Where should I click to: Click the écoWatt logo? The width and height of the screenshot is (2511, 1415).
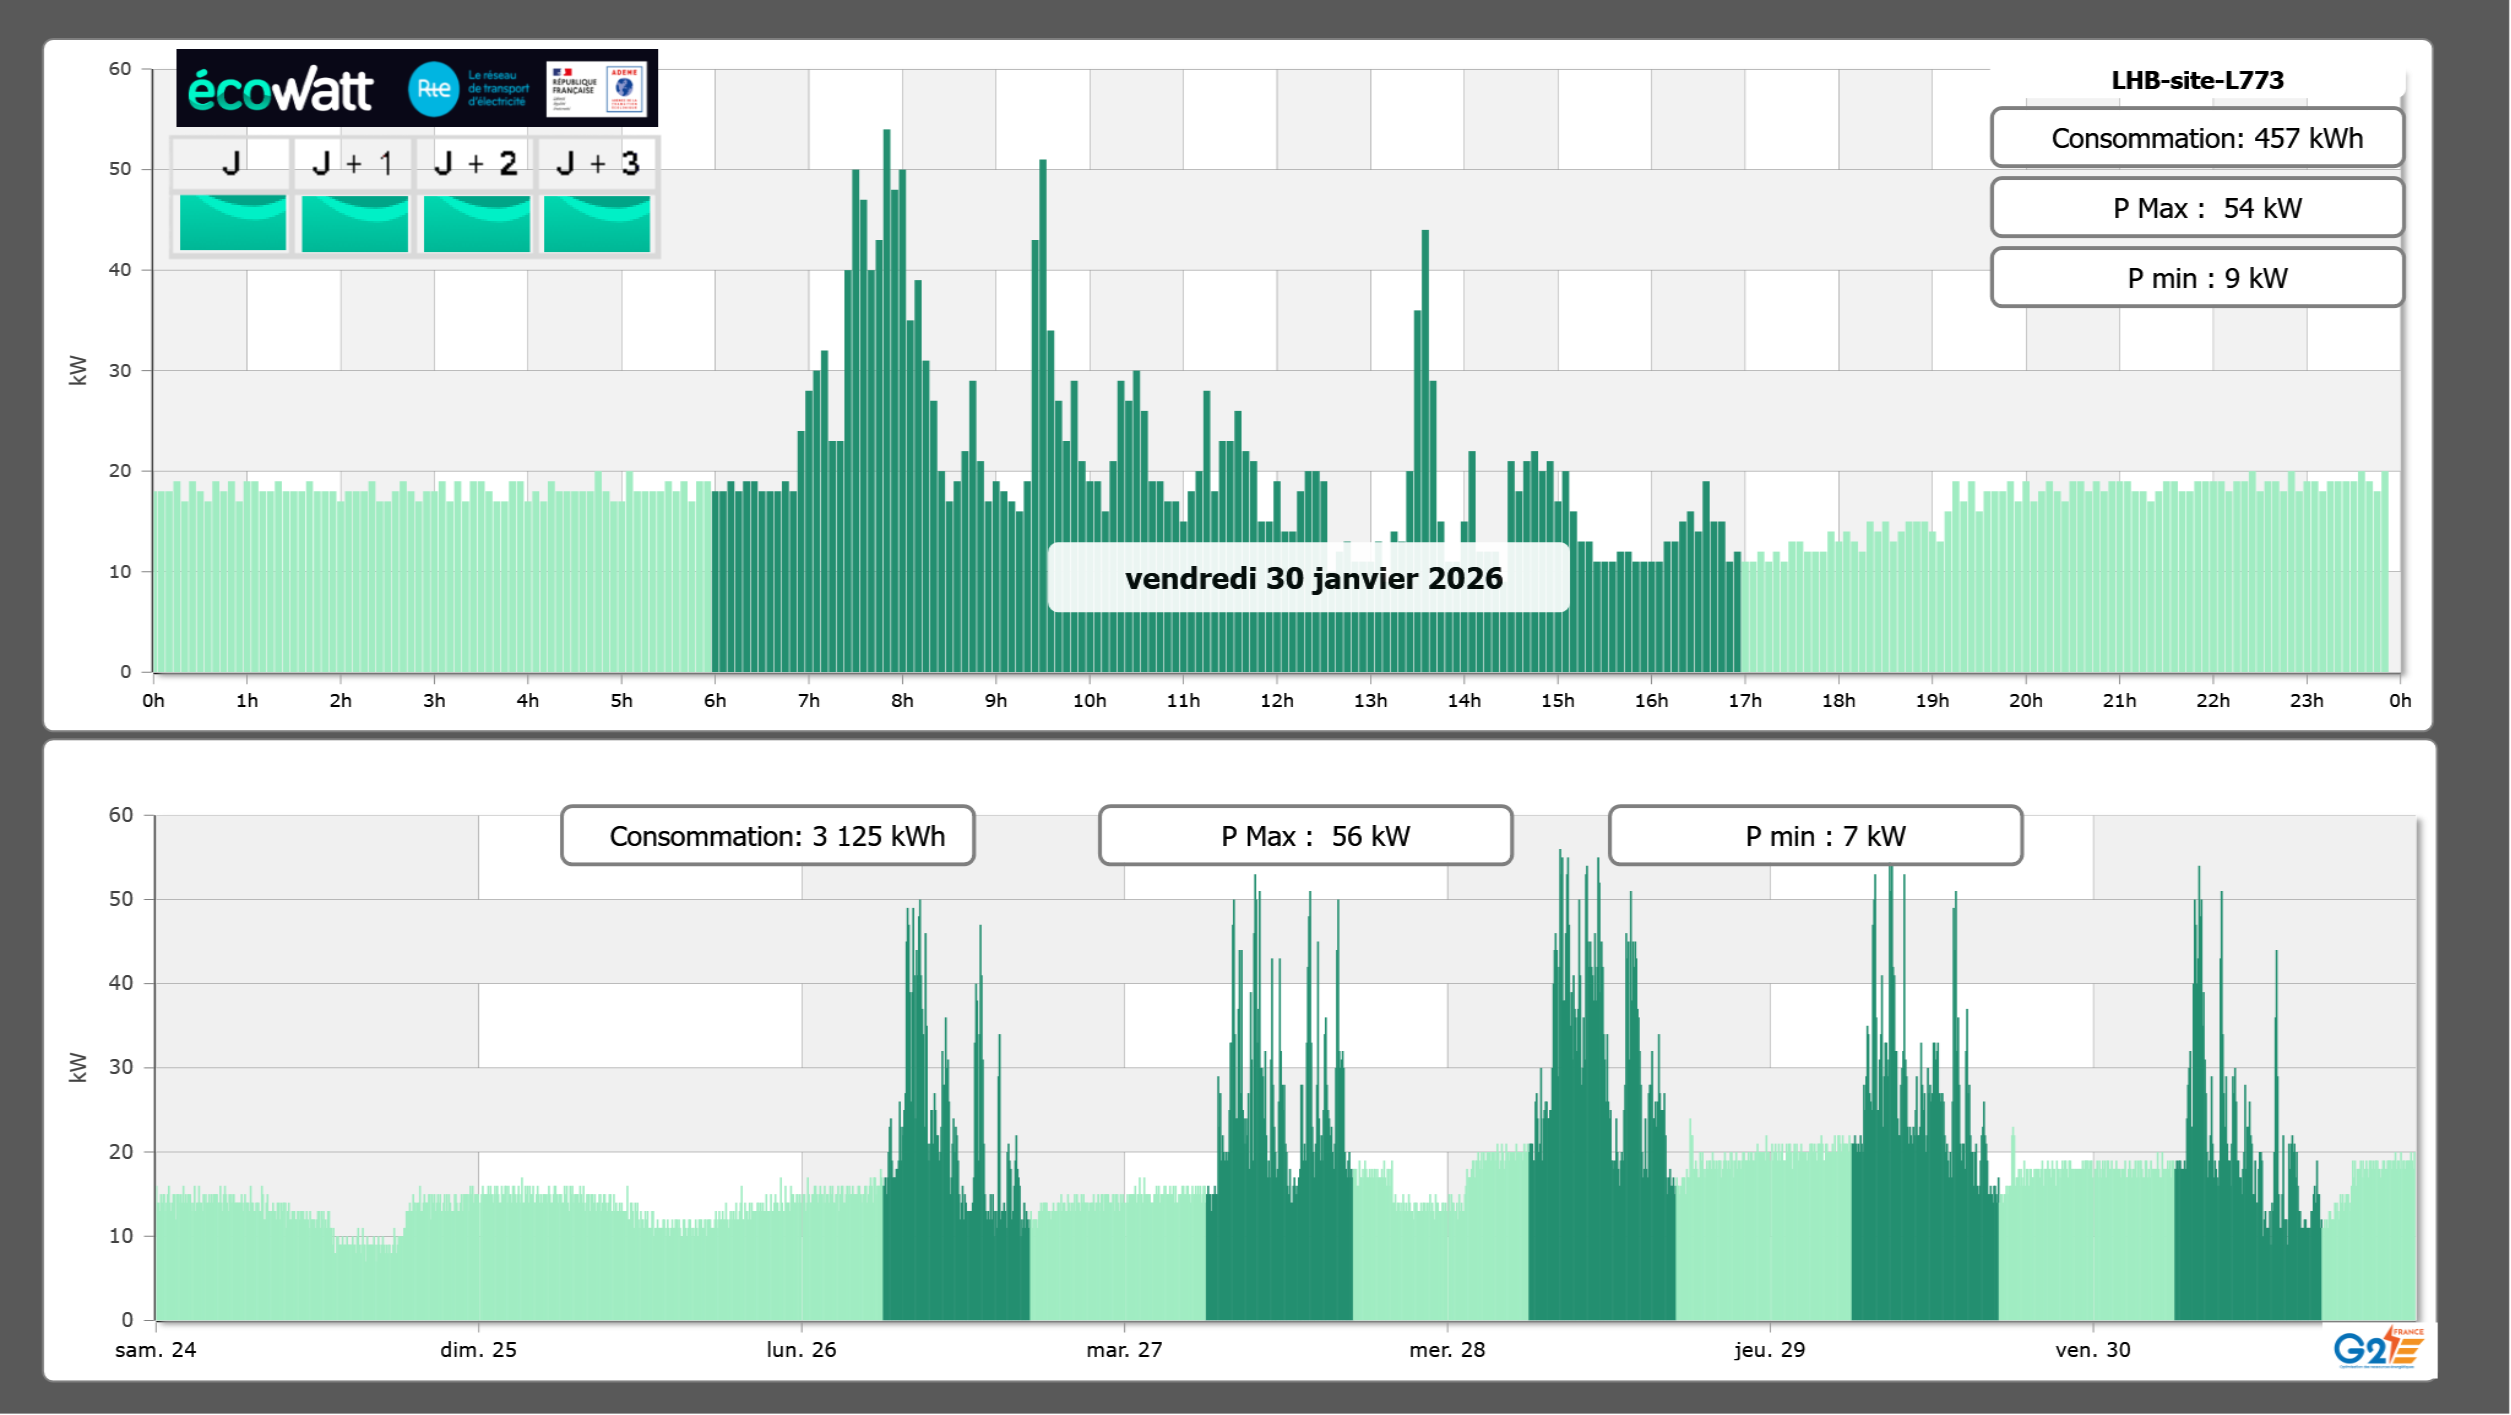tap(280, 90)
